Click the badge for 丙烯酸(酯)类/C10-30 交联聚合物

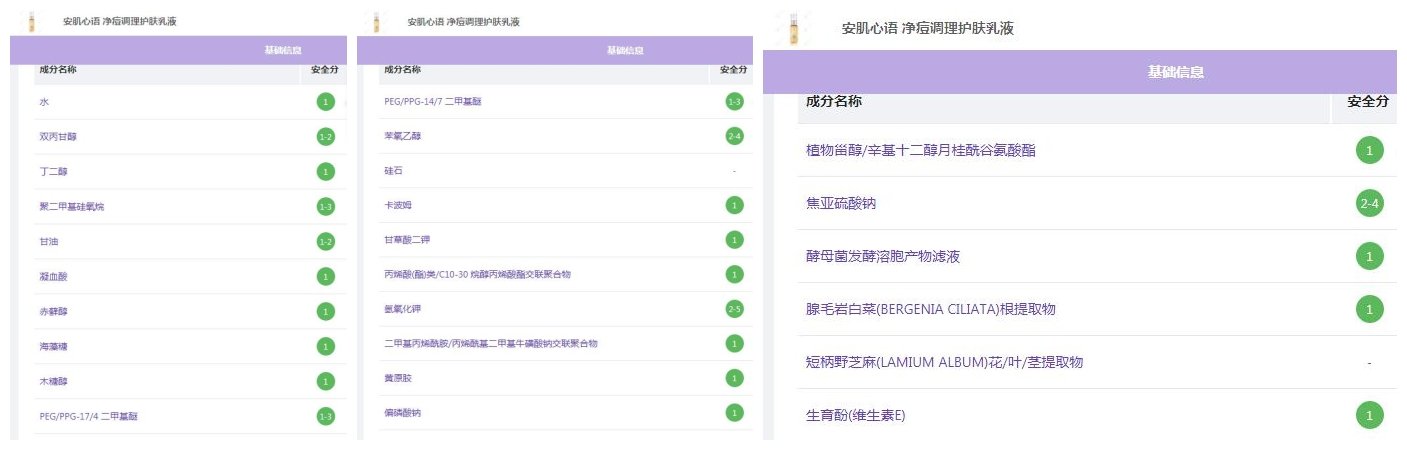735,274
